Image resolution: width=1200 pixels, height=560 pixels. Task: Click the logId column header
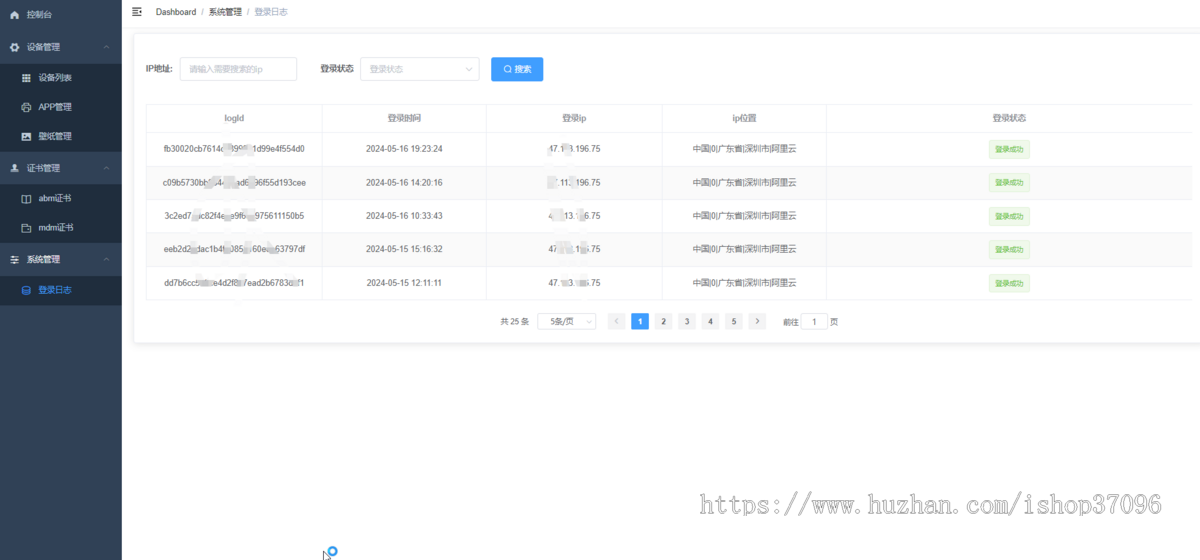pyautogui.click(x=234, y=118)
